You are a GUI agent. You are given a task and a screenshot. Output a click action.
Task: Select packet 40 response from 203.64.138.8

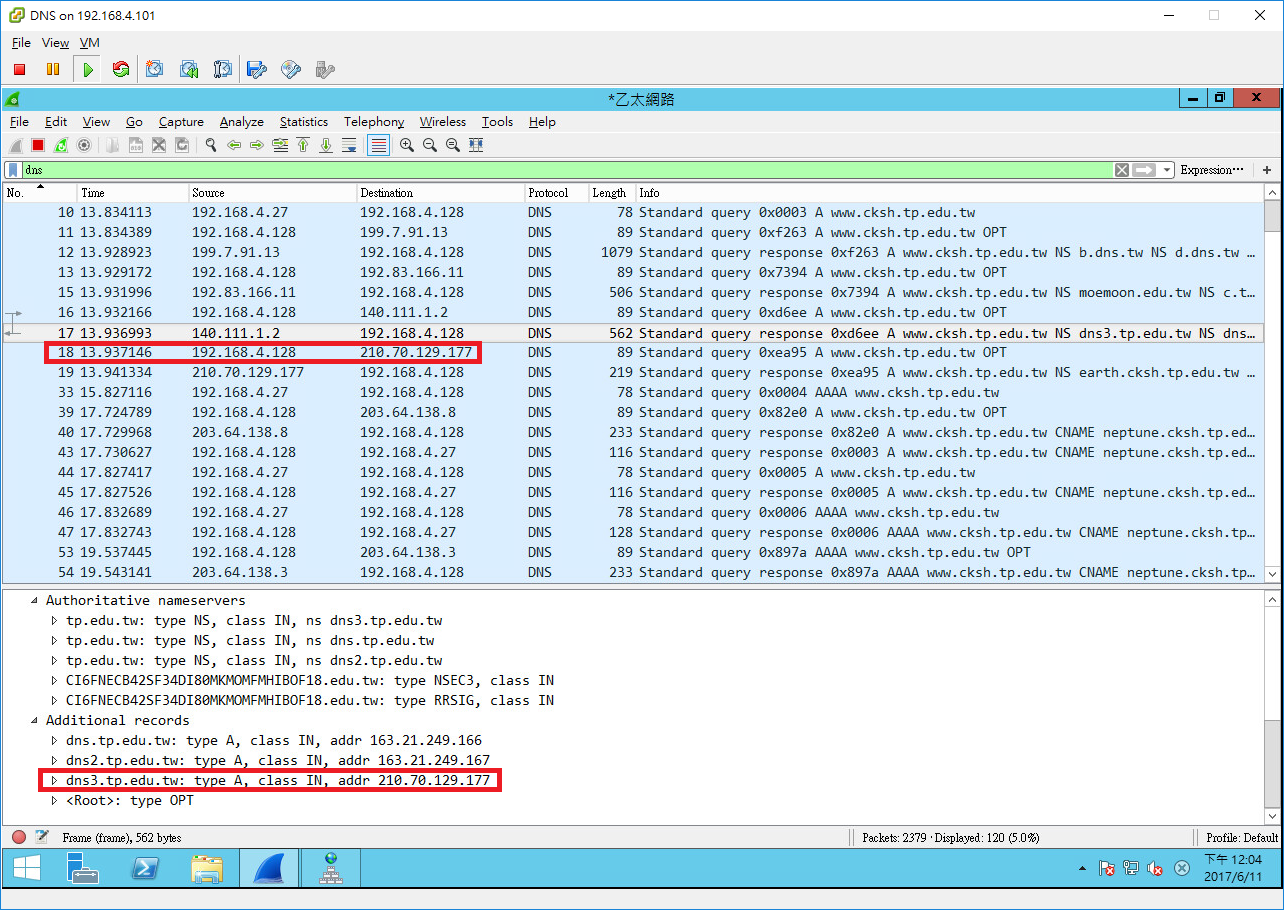[x=633, y=432]
